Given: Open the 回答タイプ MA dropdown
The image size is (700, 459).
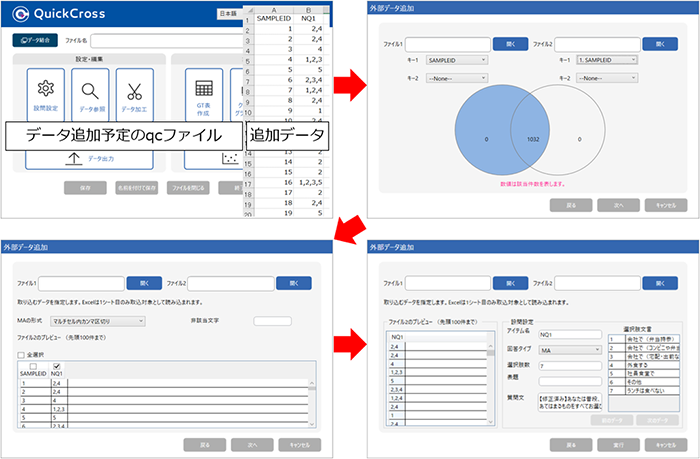Looking at the screenshot, I should [570, 351].
